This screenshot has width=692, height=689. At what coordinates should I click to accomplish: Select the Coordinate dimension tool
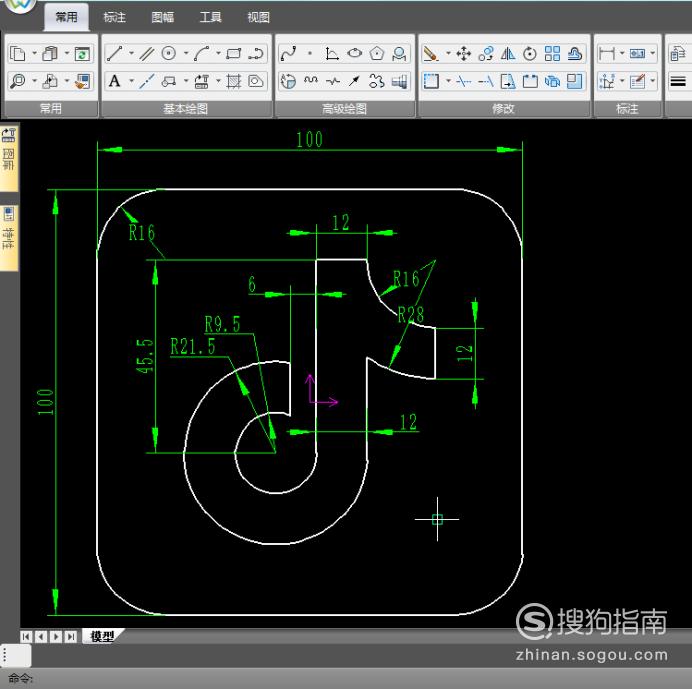[607, 81]
